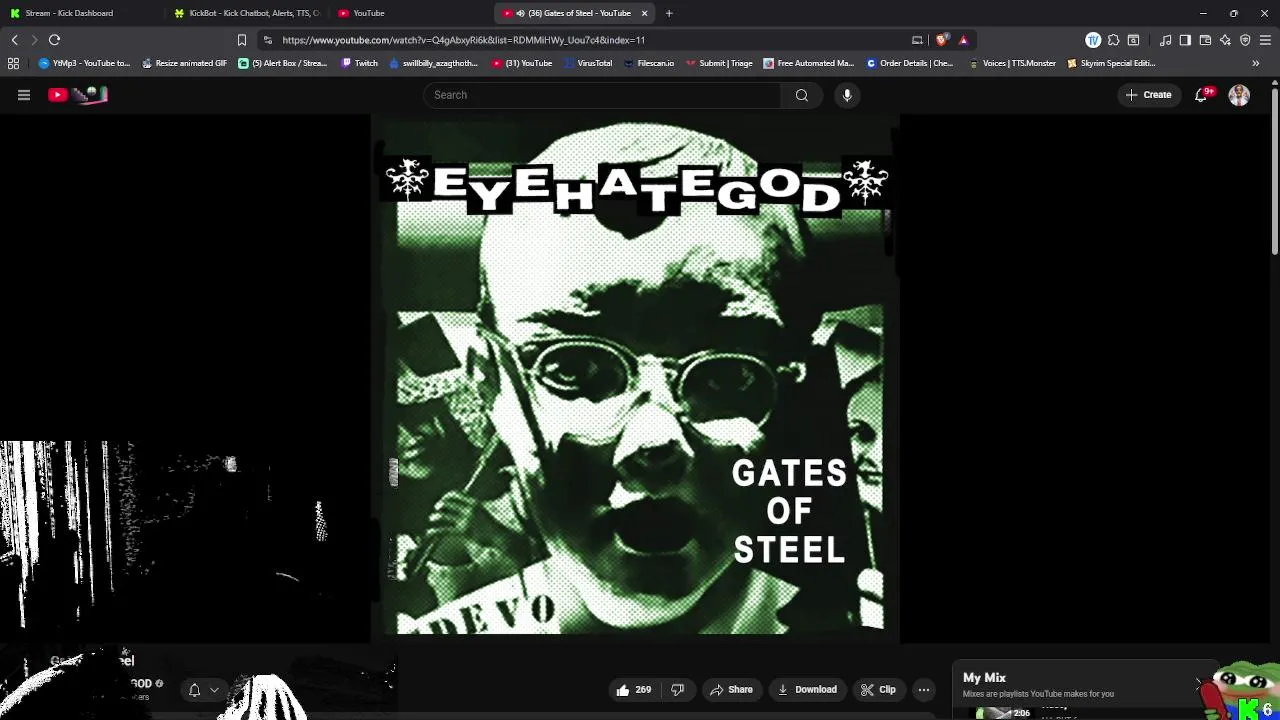Open YtMp3 bookmark
The width and height of the screenshot is (1280, 720).
[x=84, y=63]
